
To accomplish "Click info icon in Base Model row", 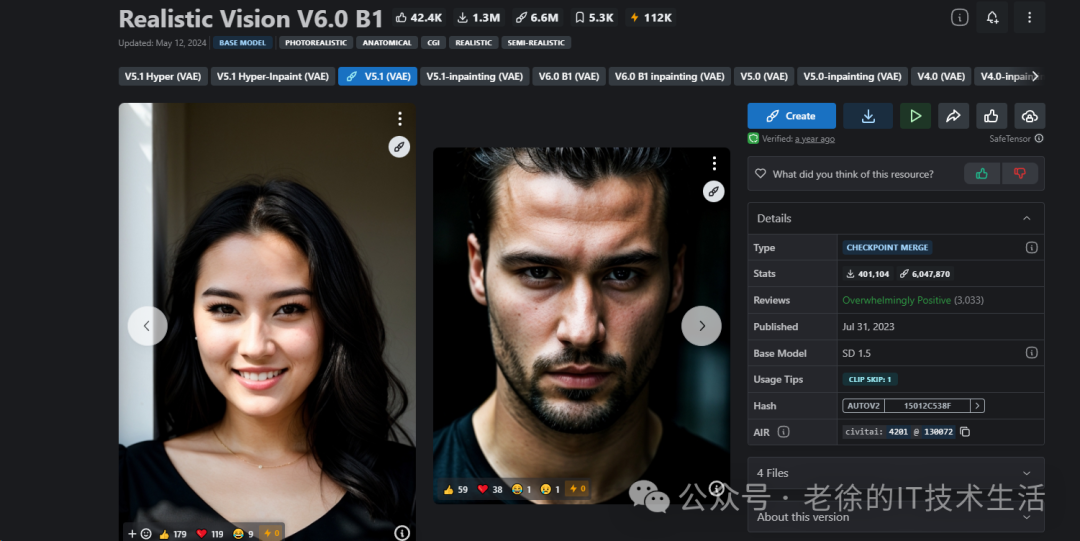I will [1031, 353].
